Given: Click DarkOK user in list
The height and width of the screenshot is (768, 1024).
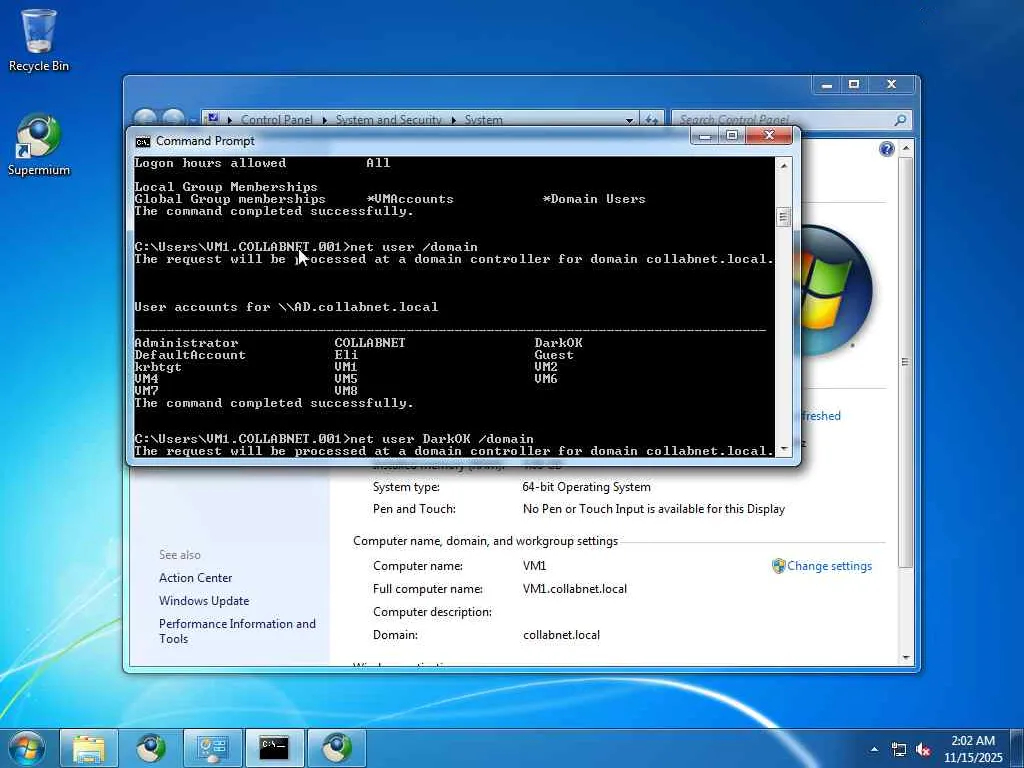Looking at the screenshot, I should [558, 343].
